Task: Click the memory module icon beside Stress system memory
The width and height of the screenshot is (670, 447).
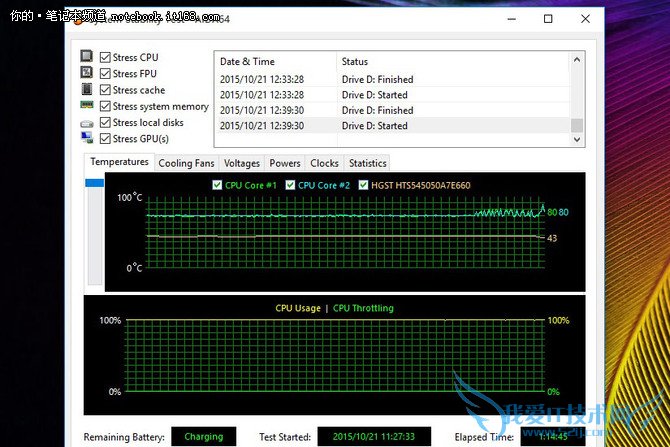Action: (x=87, y=105)
